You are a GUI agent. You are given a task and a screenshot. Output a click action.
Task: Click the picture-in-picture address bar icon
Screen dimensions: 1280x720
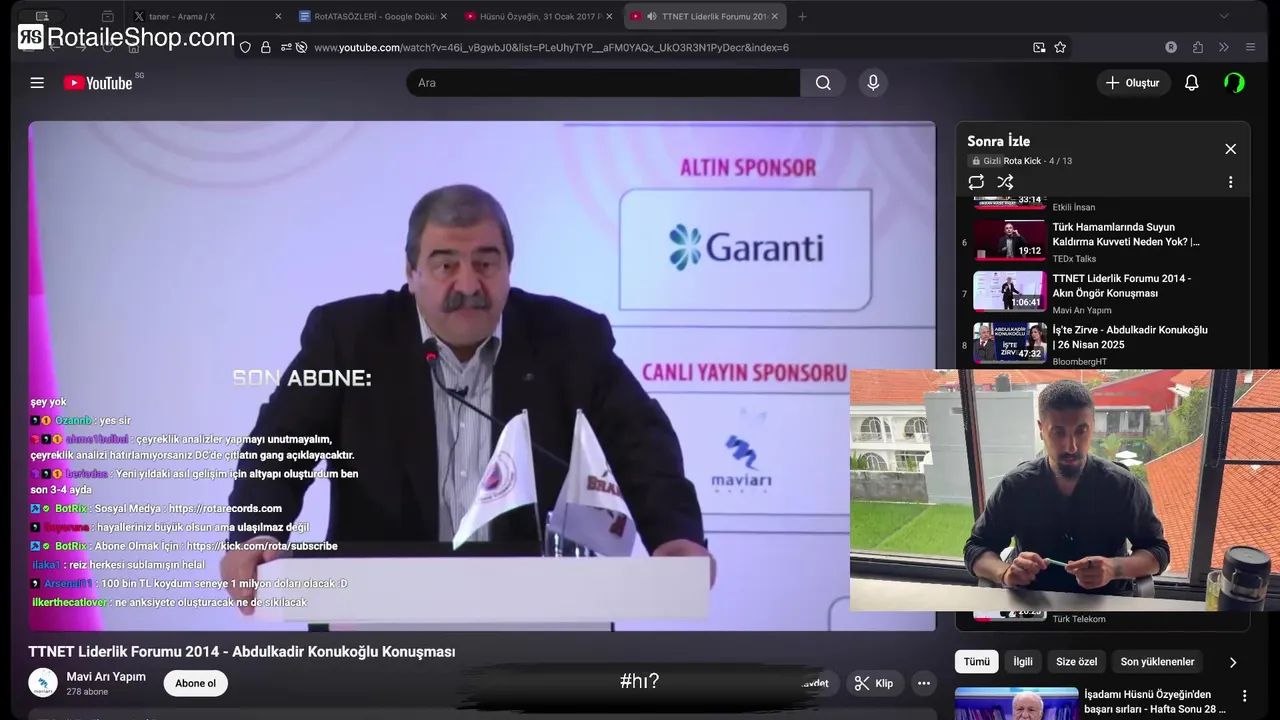click(x=1039, y=47)
